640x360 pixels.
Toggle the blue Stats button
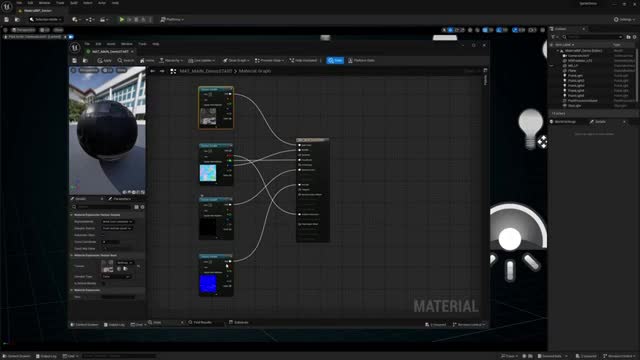coord(335,60)
